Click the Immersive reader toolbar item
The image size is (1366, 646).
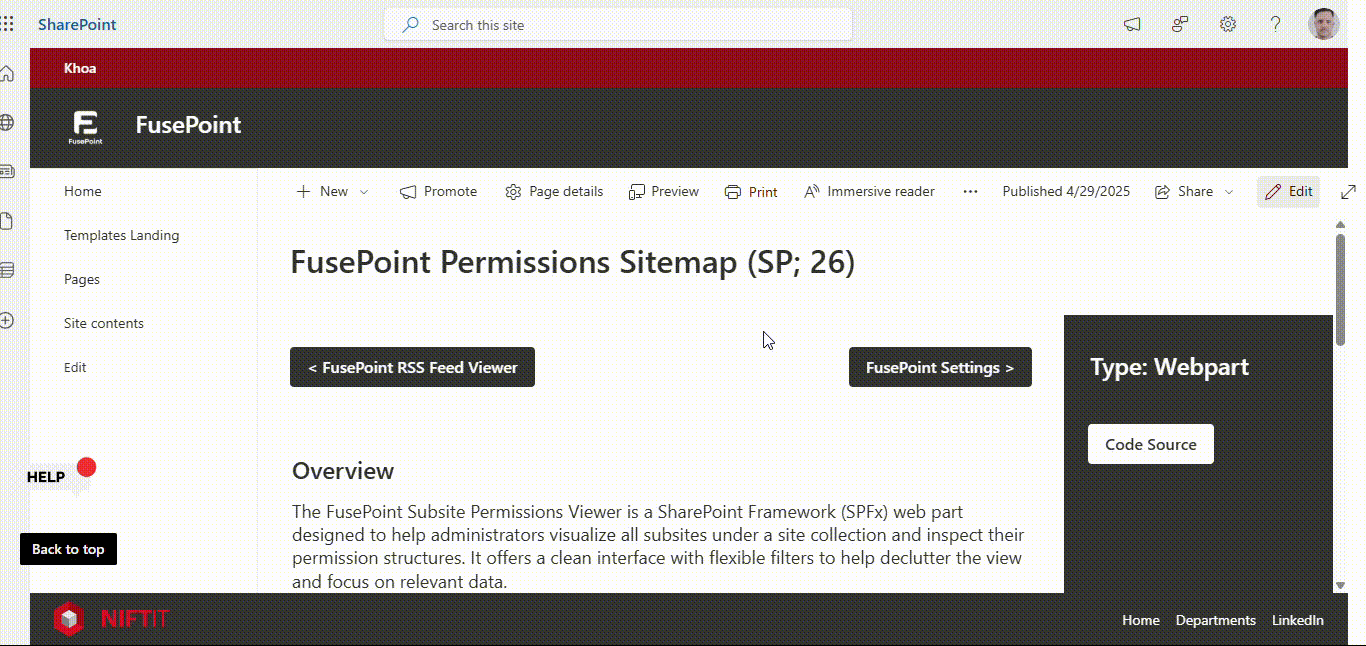click(870, 192)
